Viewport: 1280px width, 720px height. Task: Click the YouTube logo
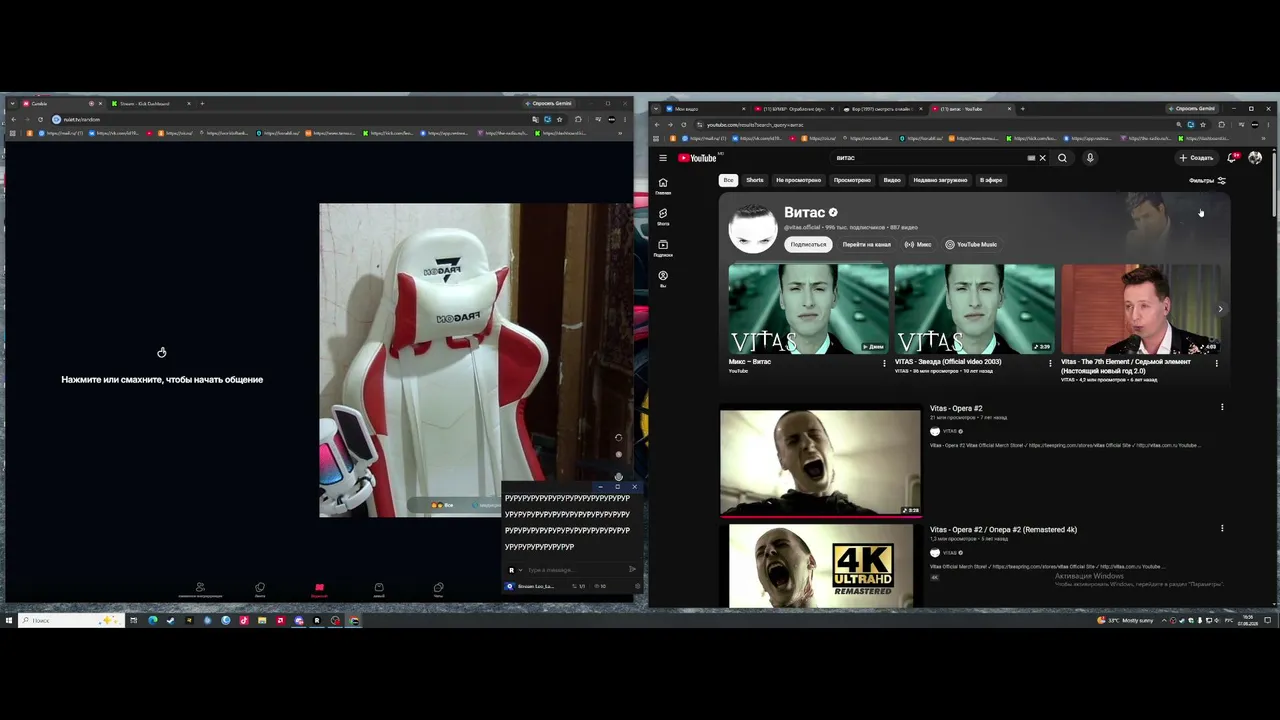(x=698, y=158)
